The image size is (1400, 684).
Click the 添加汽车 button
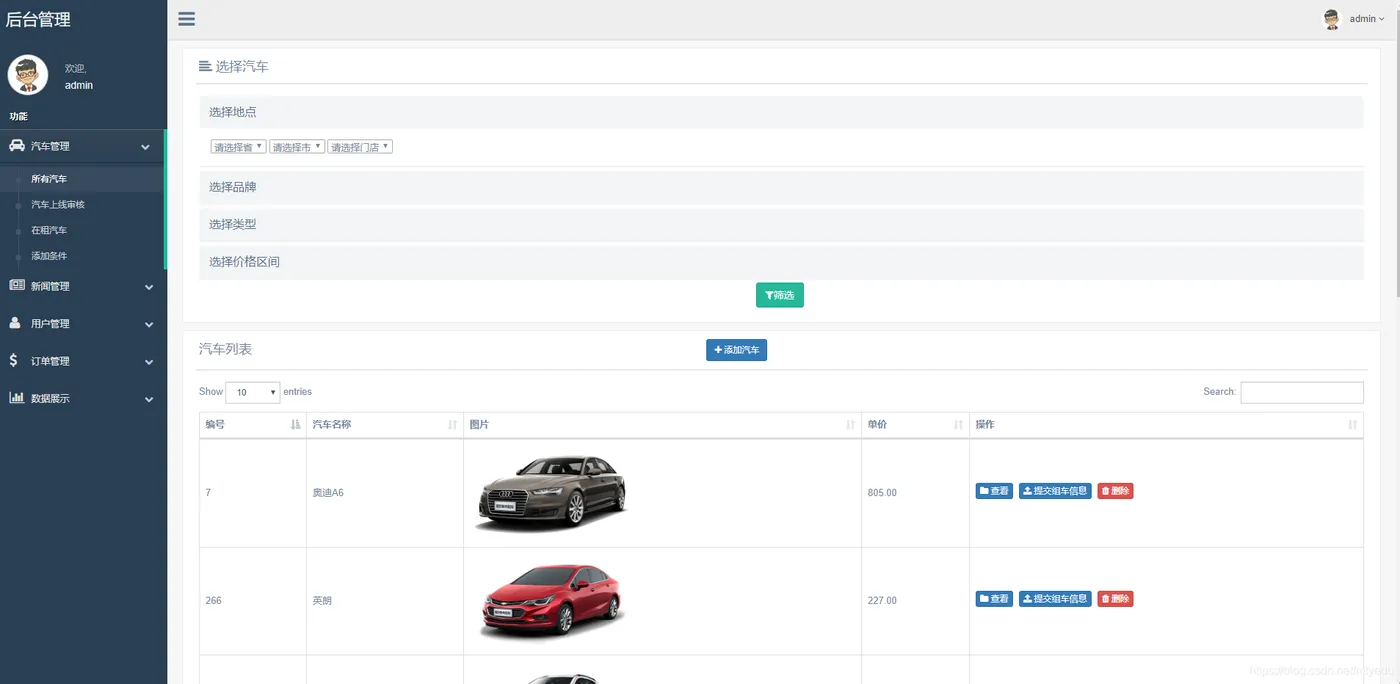[736, 350]
